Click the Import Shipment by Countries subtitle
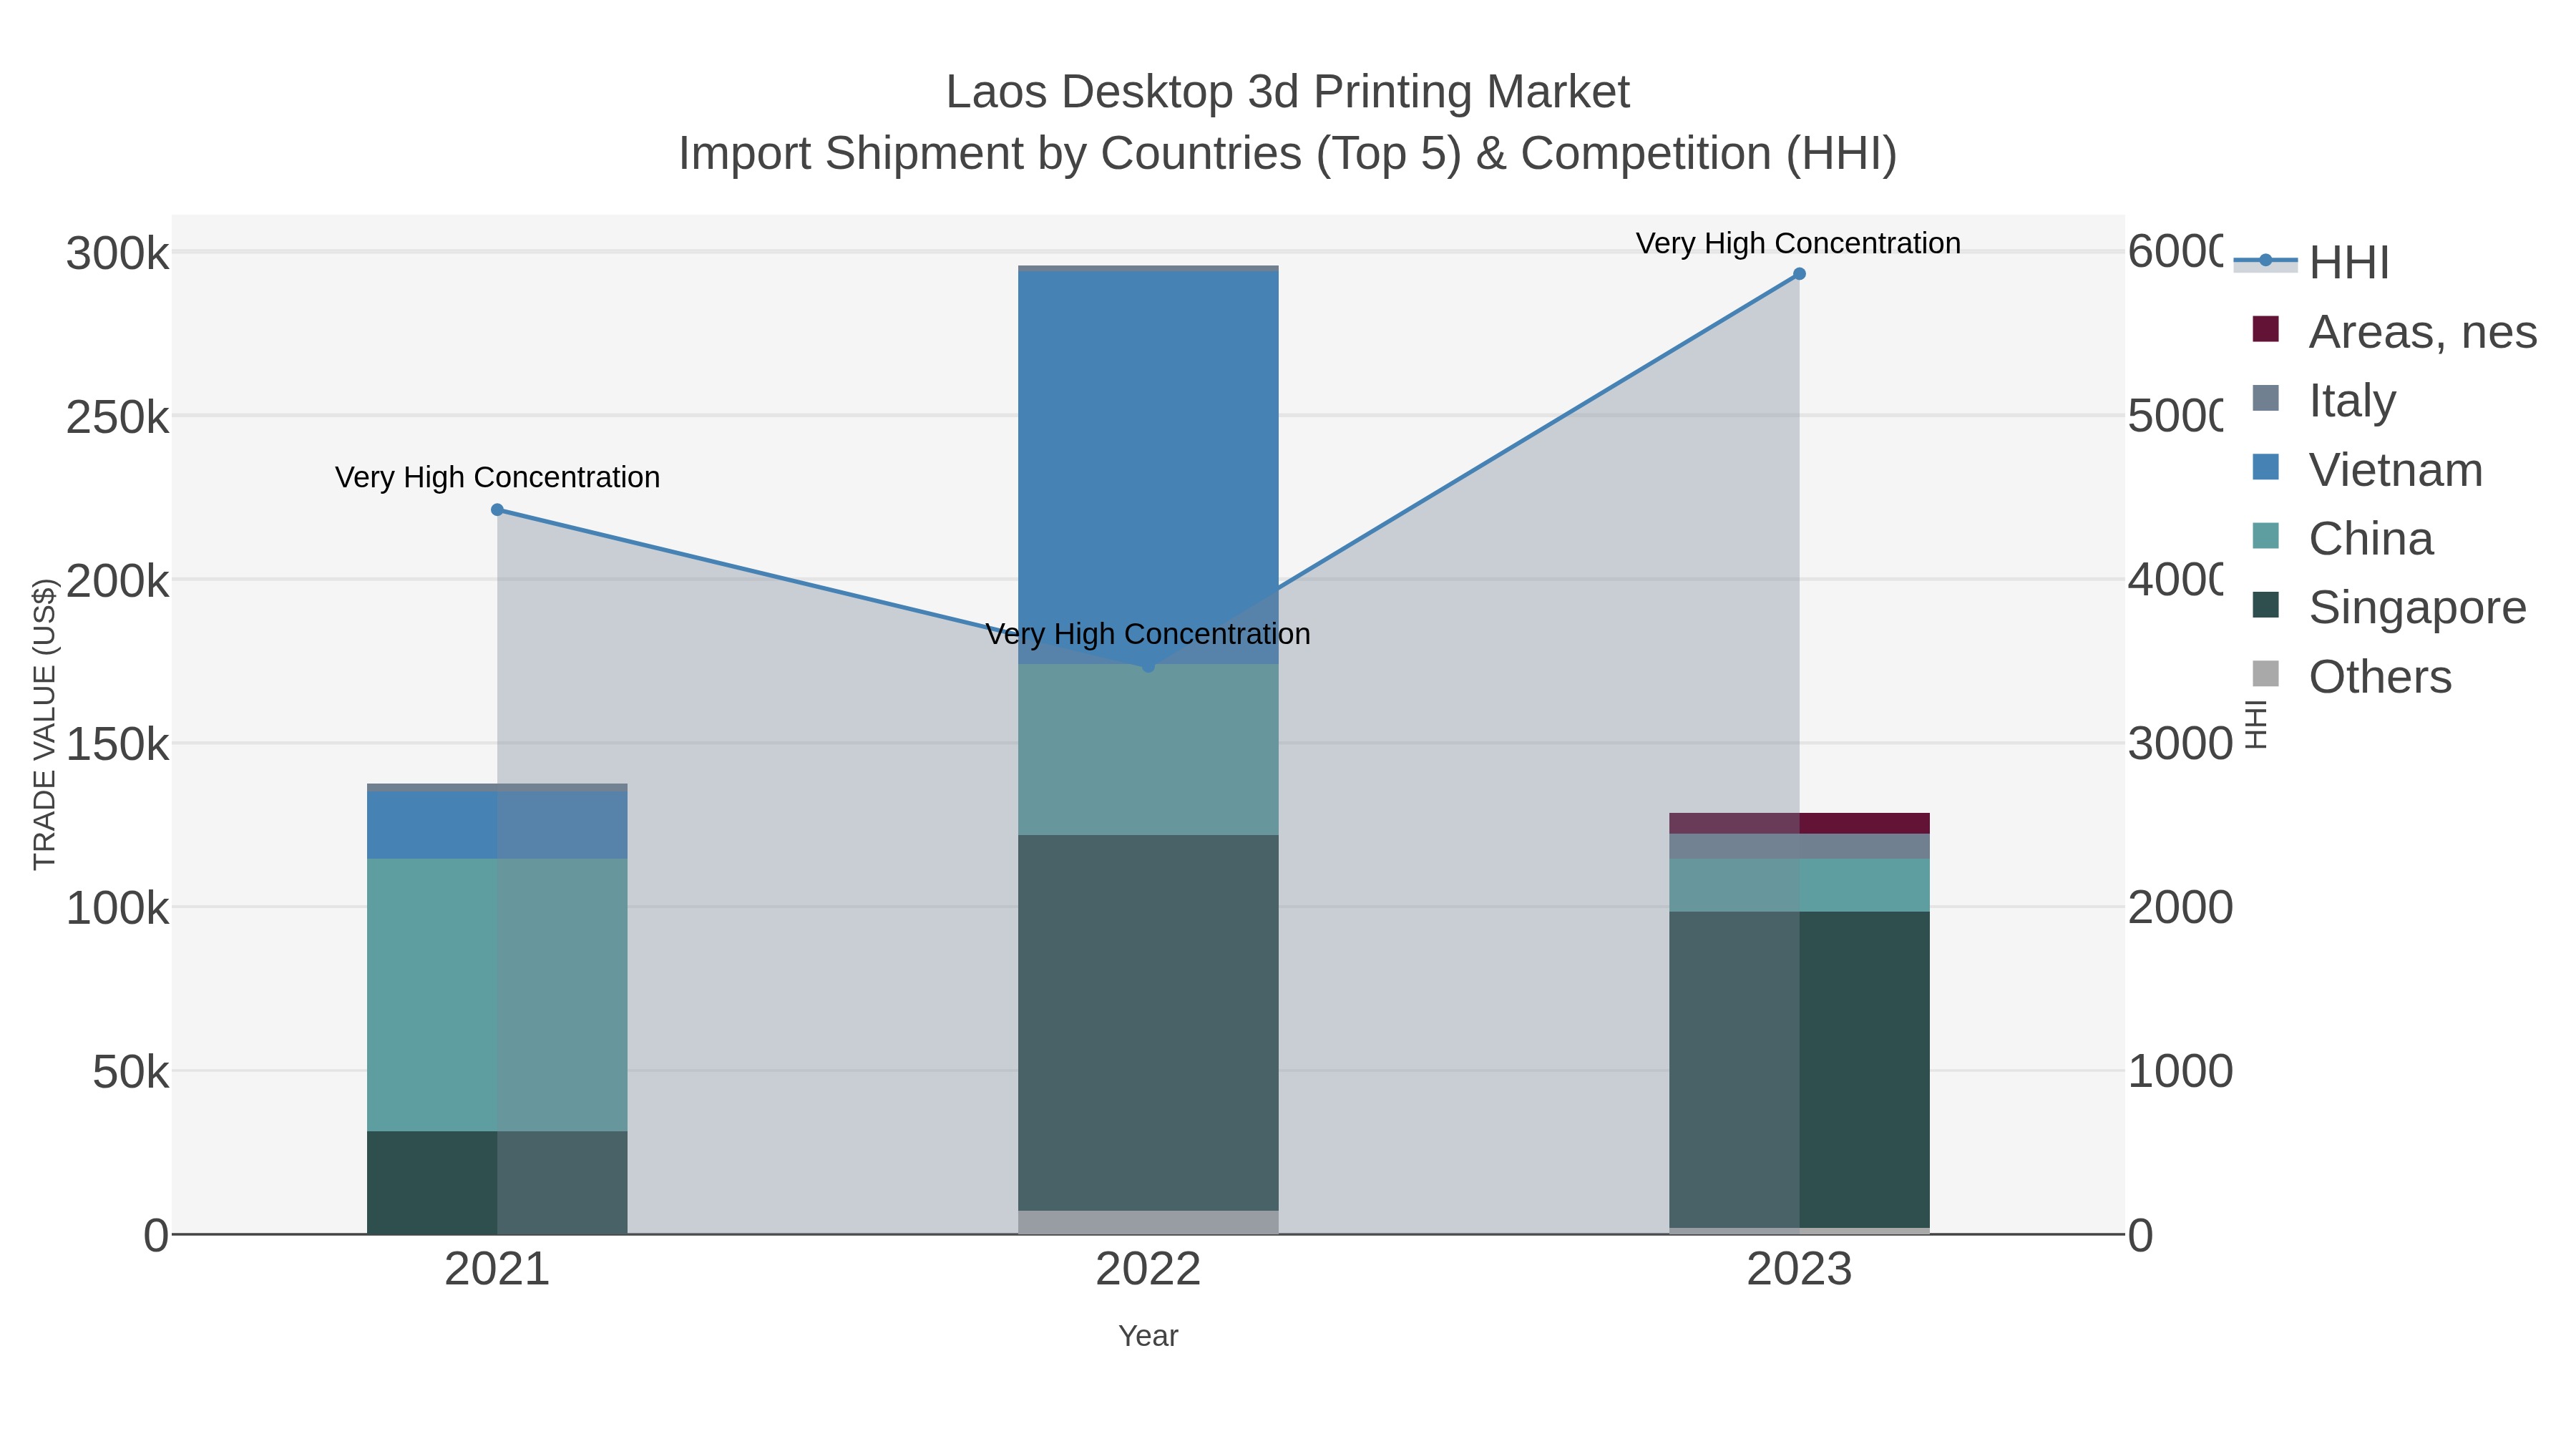This screenshot has height=1449, width=2576. pyautogui.click(x=1288, y=154)
